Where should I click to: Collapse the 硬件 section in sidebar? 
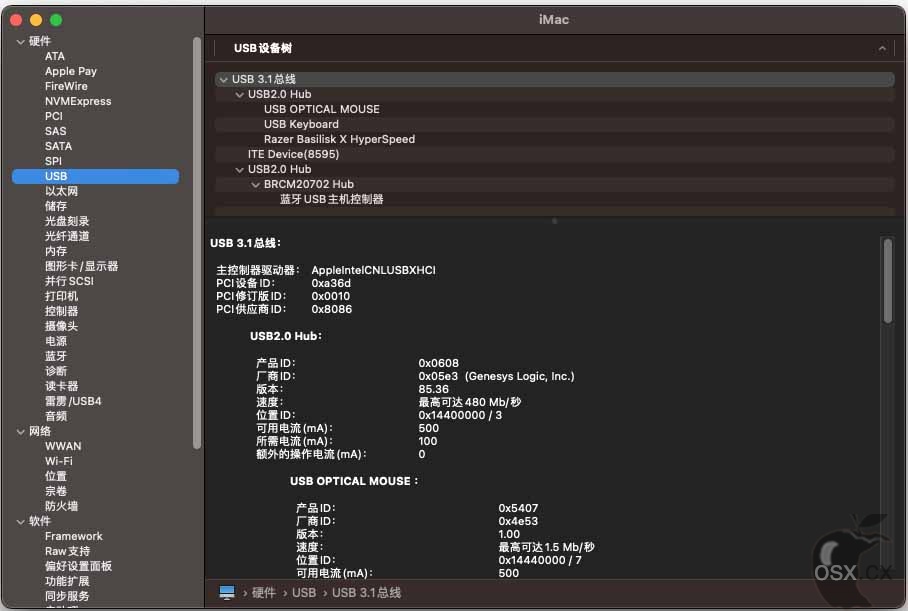(x=21, y=42)
